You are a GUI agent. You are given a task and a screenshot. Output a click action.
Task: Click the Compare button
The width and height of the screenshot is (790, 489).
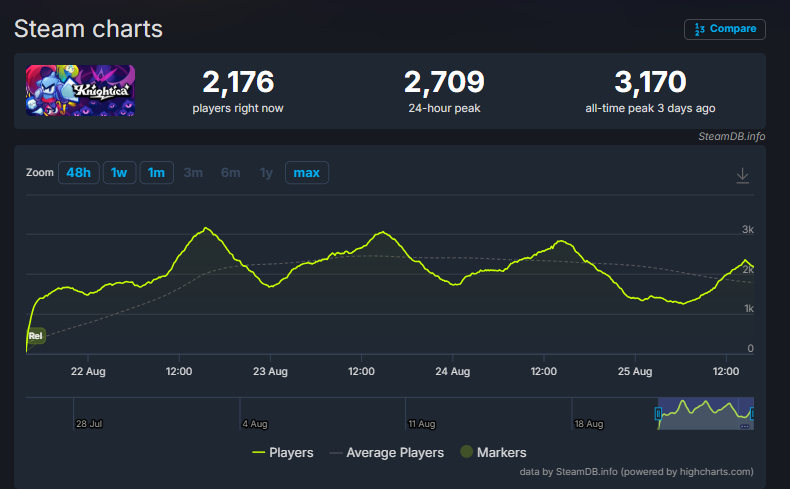click(725, 29)
